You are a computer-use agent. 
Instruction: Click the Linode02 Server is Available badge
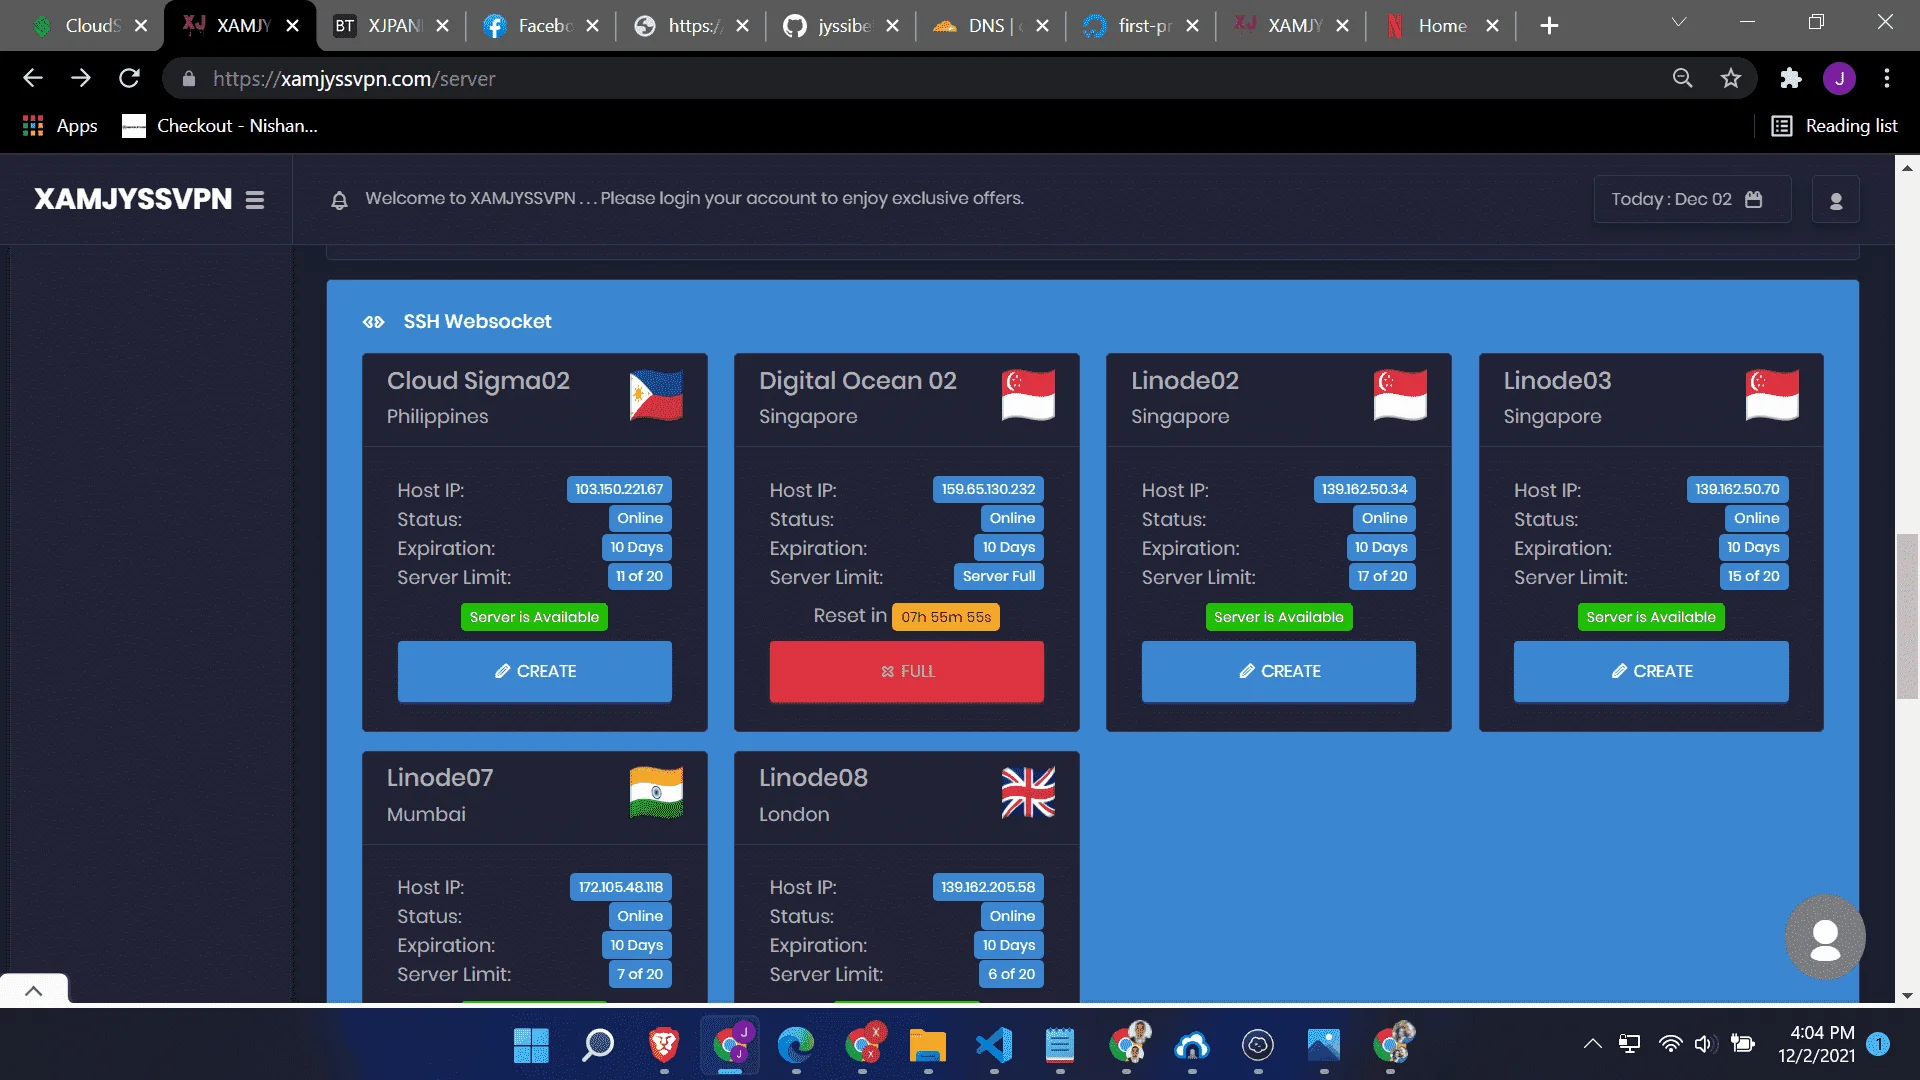pos(1279,617)
